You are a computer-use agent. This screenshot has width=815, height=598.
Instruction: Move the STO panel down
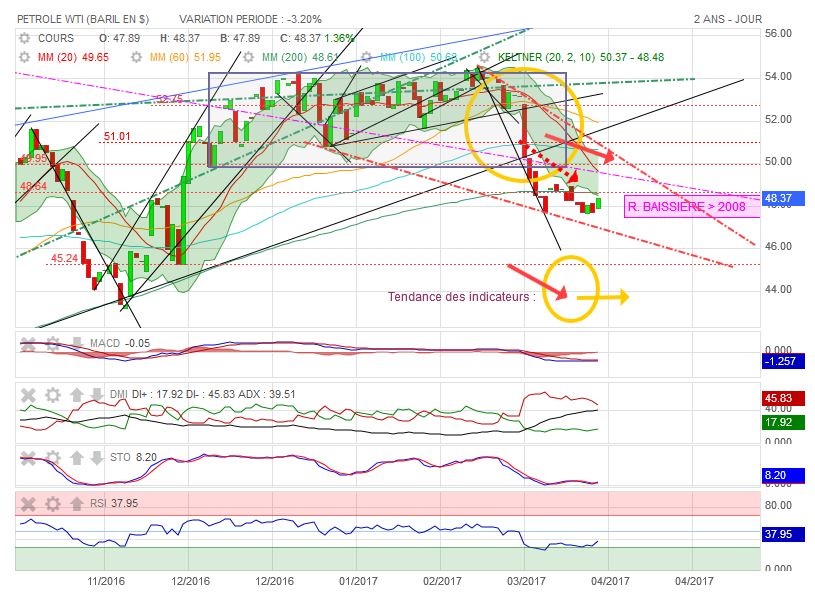click(97, 458)
